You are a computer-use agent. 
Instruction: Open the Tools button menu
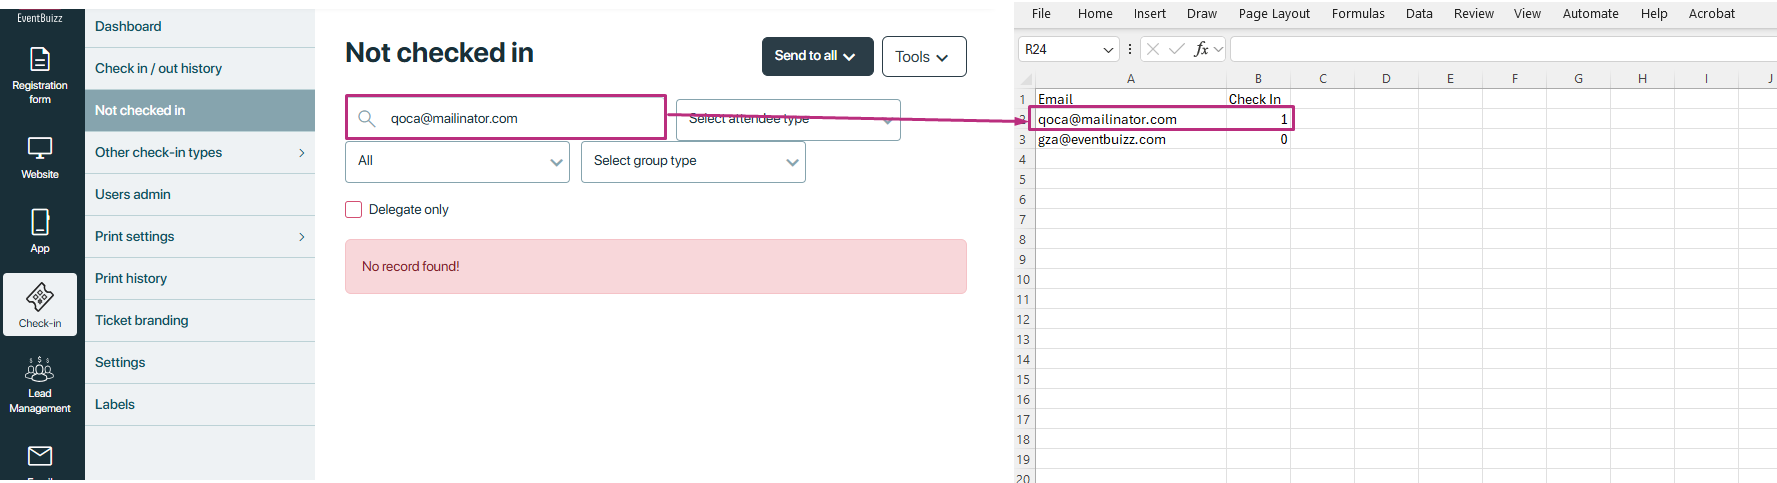(x=923, y=57)
